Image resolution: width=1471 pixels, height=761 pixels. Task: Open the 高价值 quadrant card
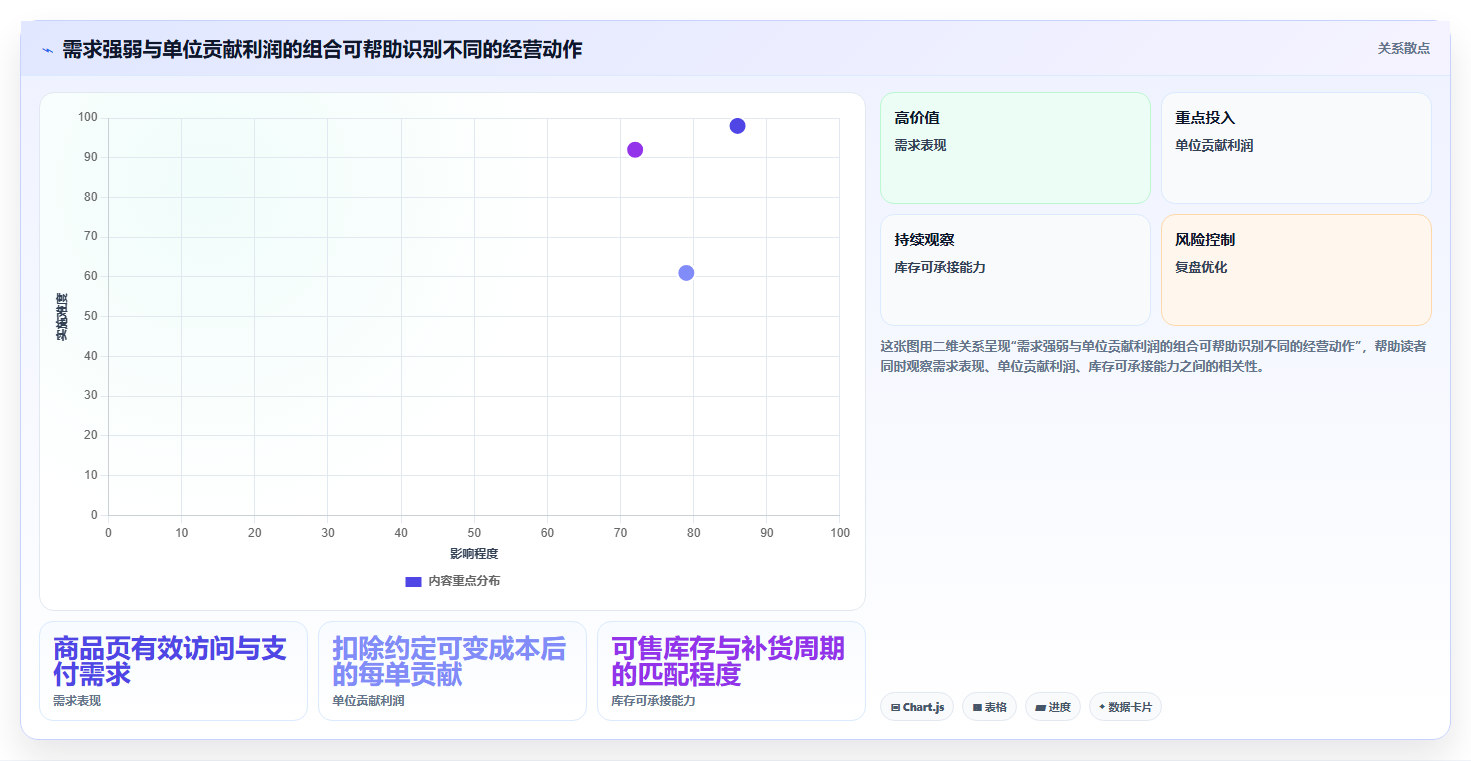click(x=1015, y=148)
